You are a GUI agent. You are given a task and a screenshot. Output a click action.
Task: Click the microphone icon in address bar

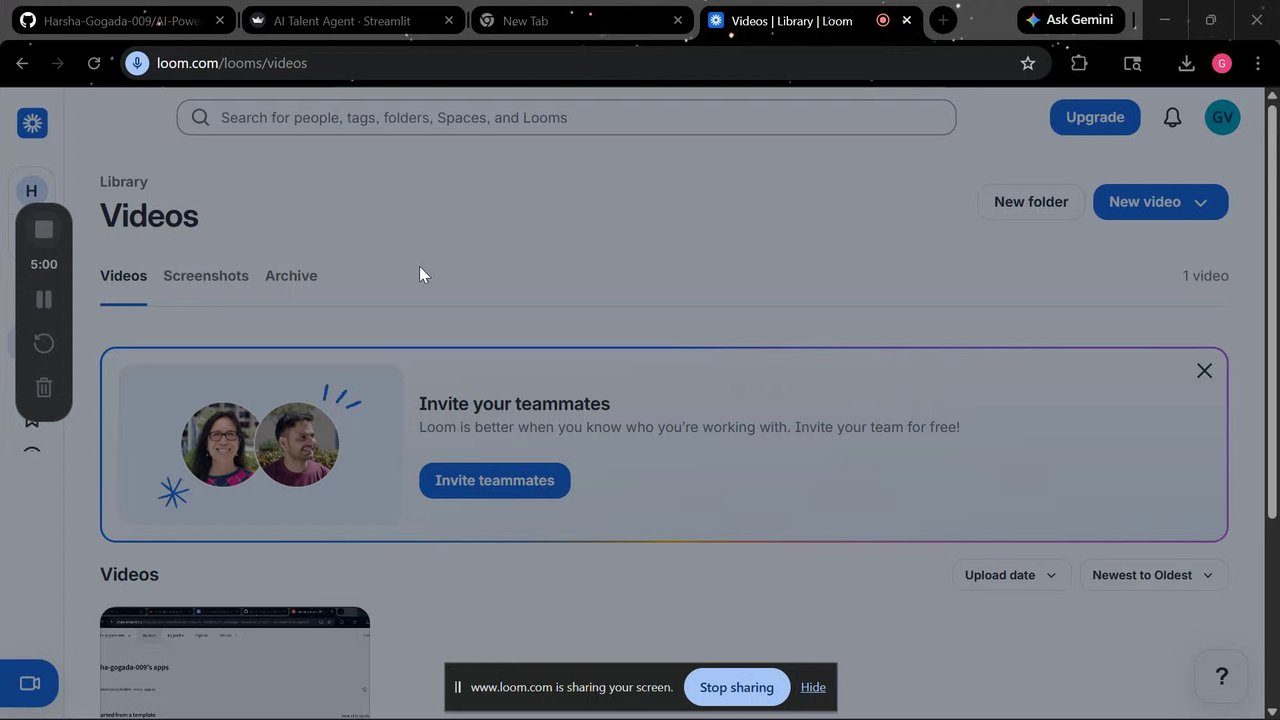point(138,63)
